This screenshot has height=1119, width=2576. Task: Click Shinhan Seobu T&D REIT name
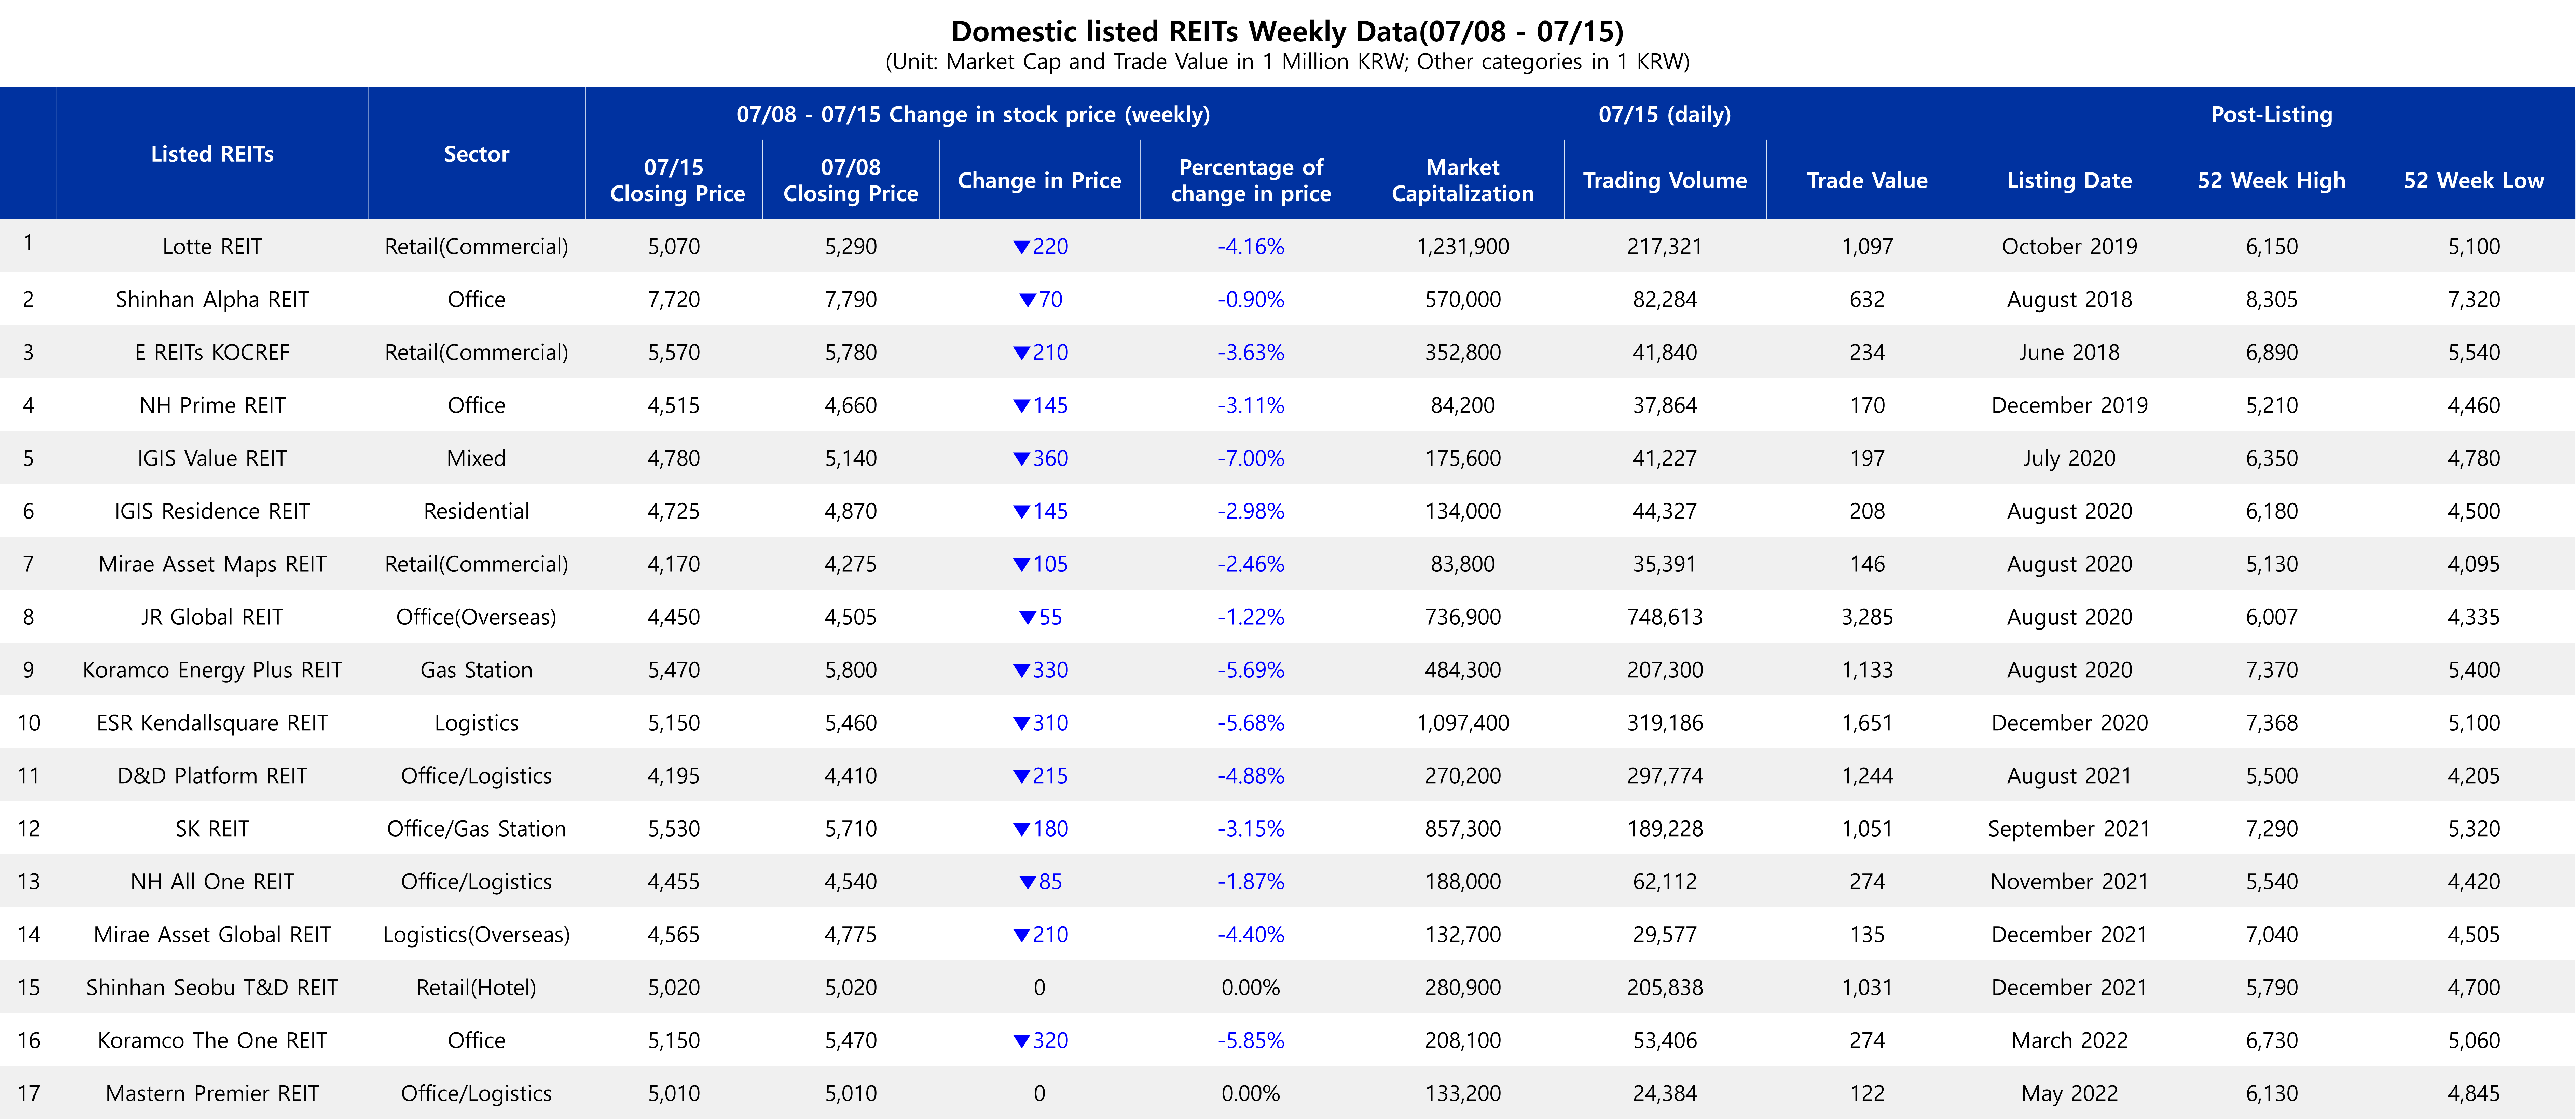tap(212, 988)
